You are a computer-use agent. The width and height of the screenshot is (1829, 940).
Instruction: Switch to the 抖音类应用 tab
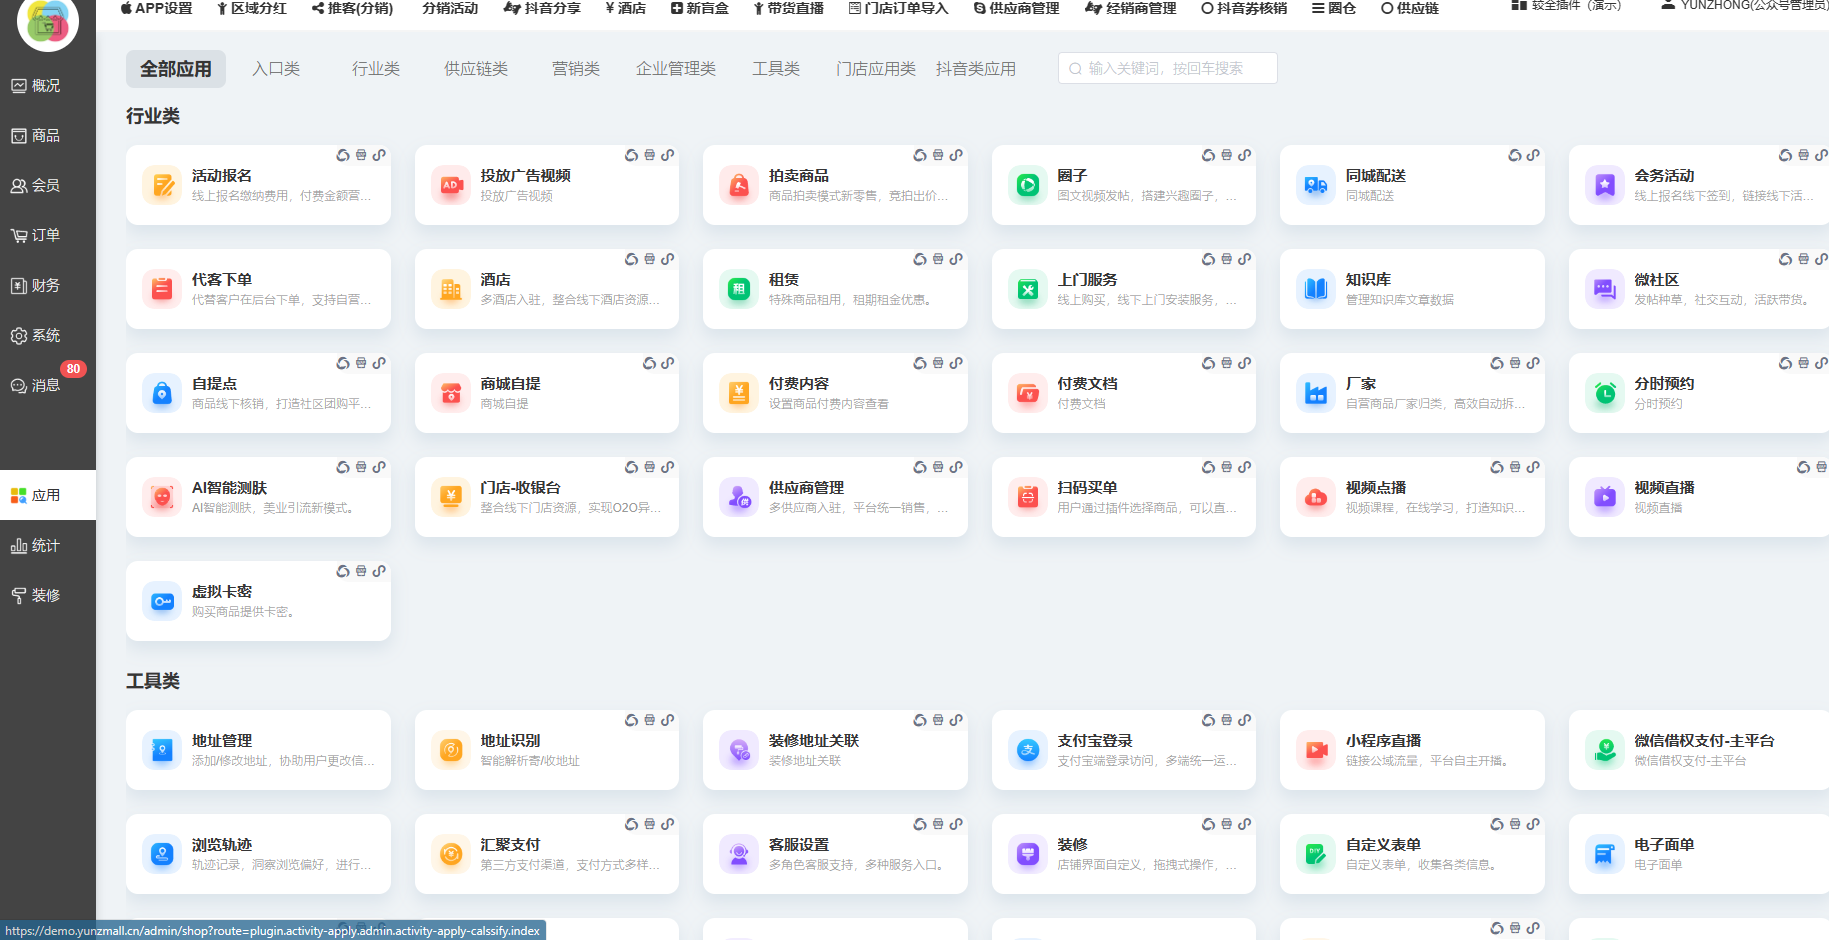click(976, 69)
